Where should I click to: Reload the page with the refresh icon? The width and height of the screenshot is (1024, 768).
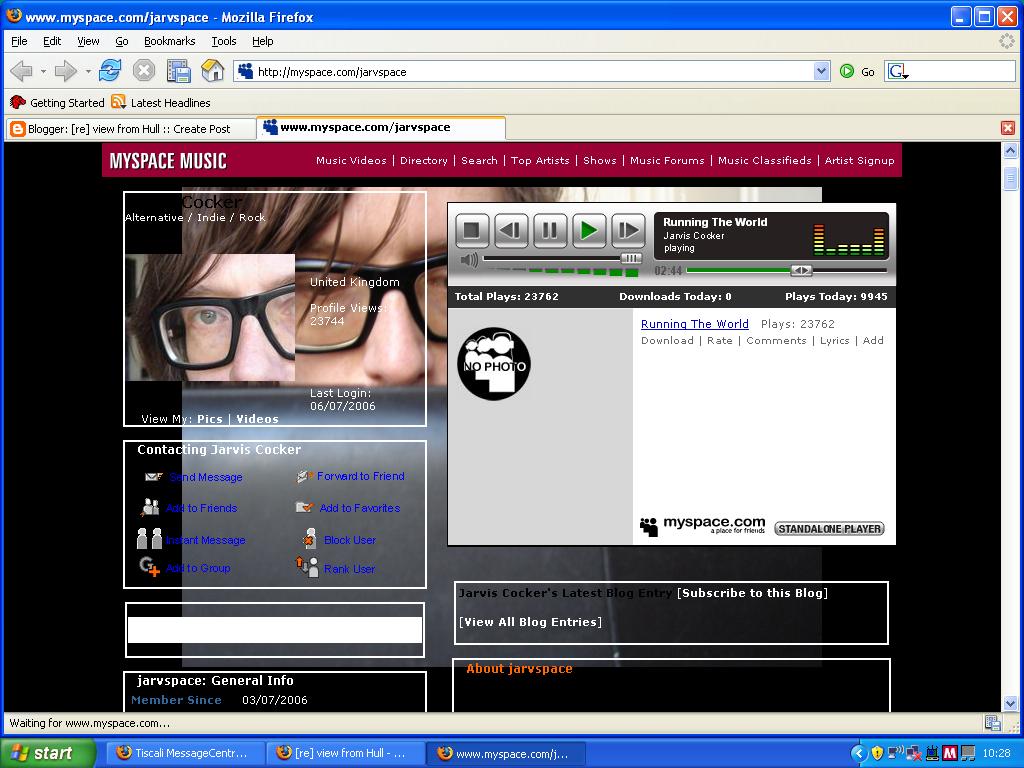pos(110,71)
